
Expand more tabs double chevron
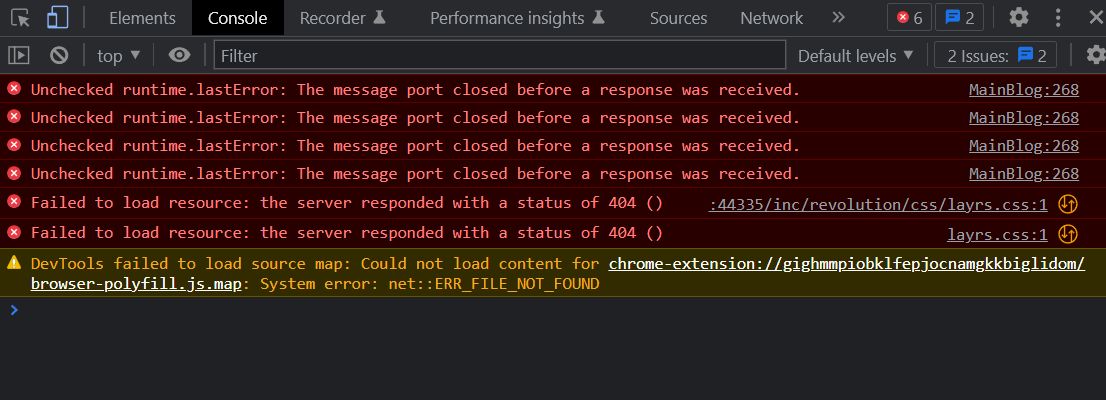click(838, 18)
